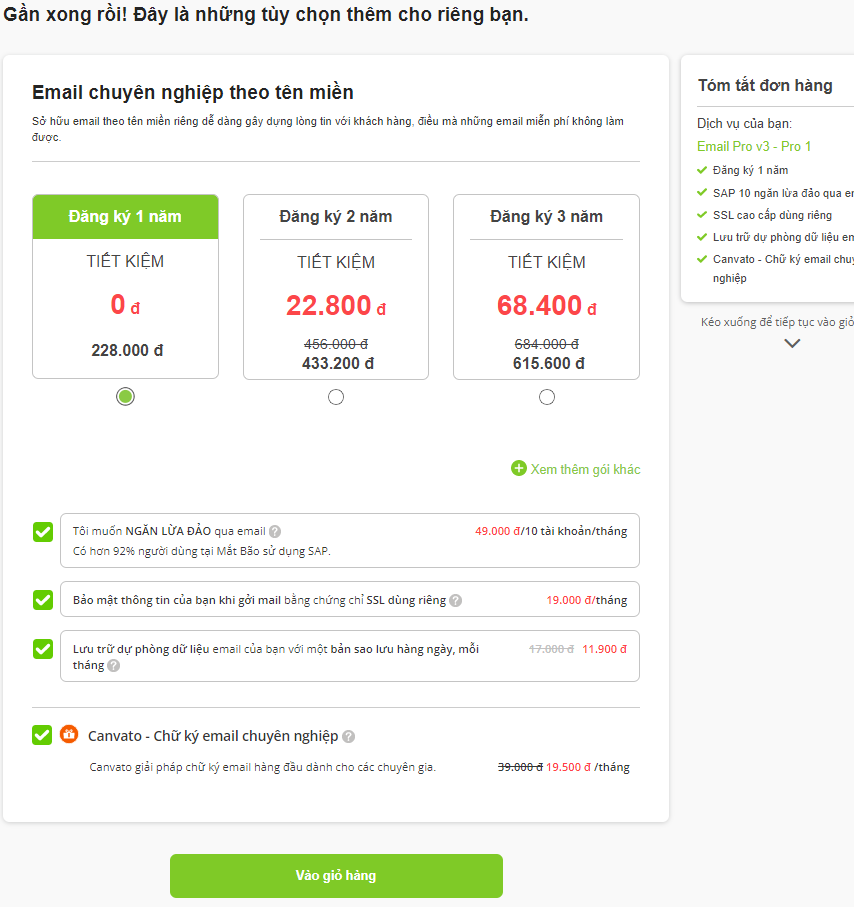Choose the Đăng ký 2 năm card
The height and width of the screenshot is (907, 854).
[x=336, y=287]
